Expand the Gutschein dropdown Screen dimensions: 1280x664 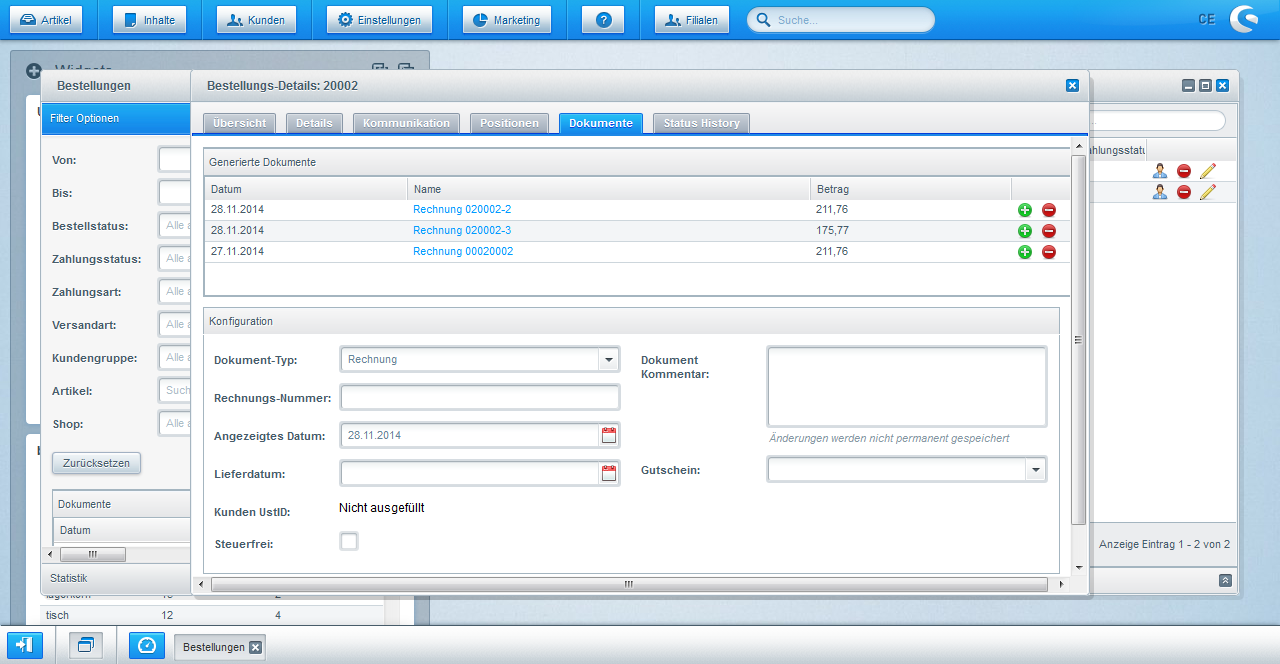pos(1035,470)
